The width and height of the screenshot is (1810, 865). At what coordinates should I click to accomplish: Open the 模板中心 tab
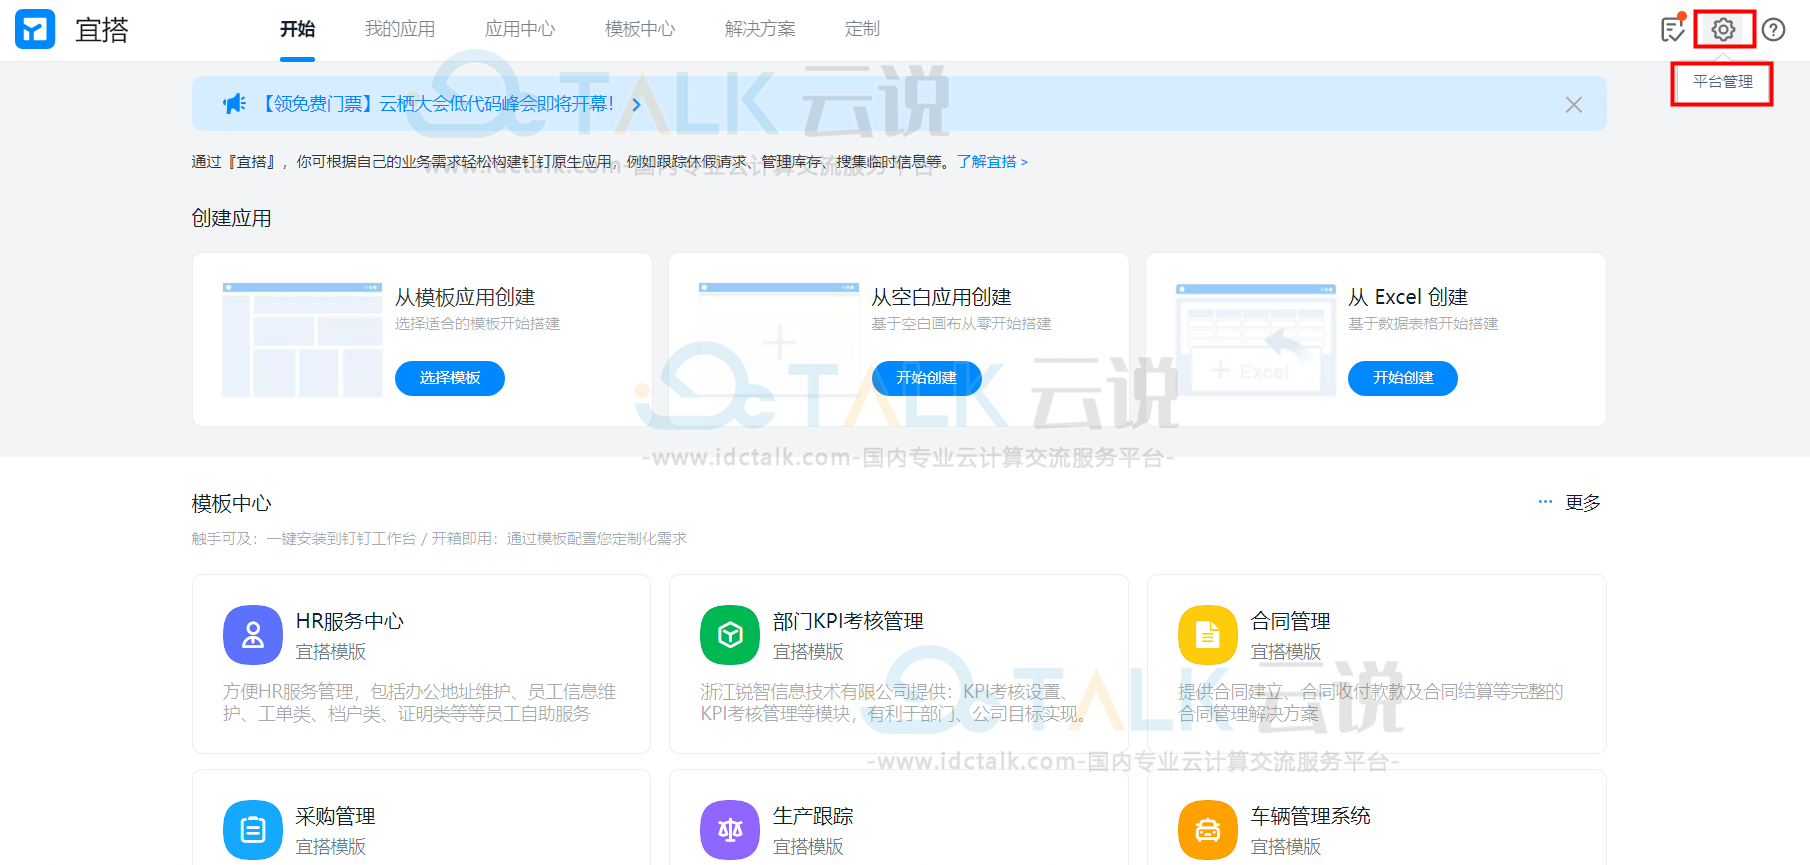point(640,29)
